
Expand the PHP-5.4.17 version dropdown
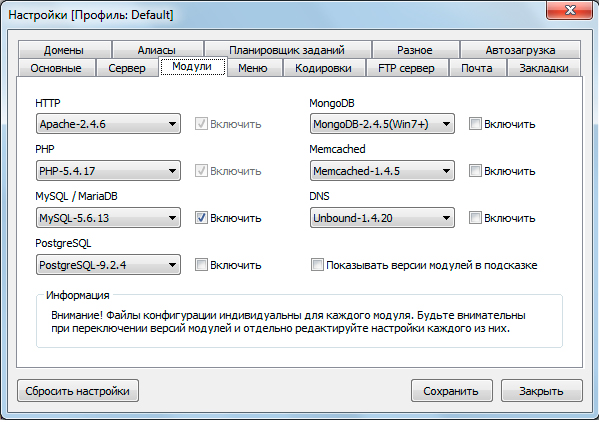click(108, 171)
